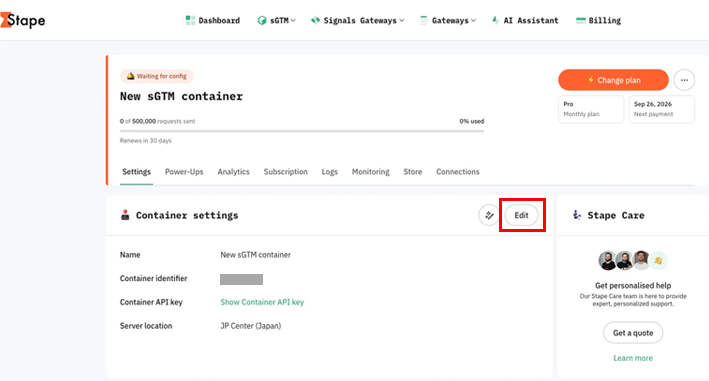Open the Monitoring tab

370,172
